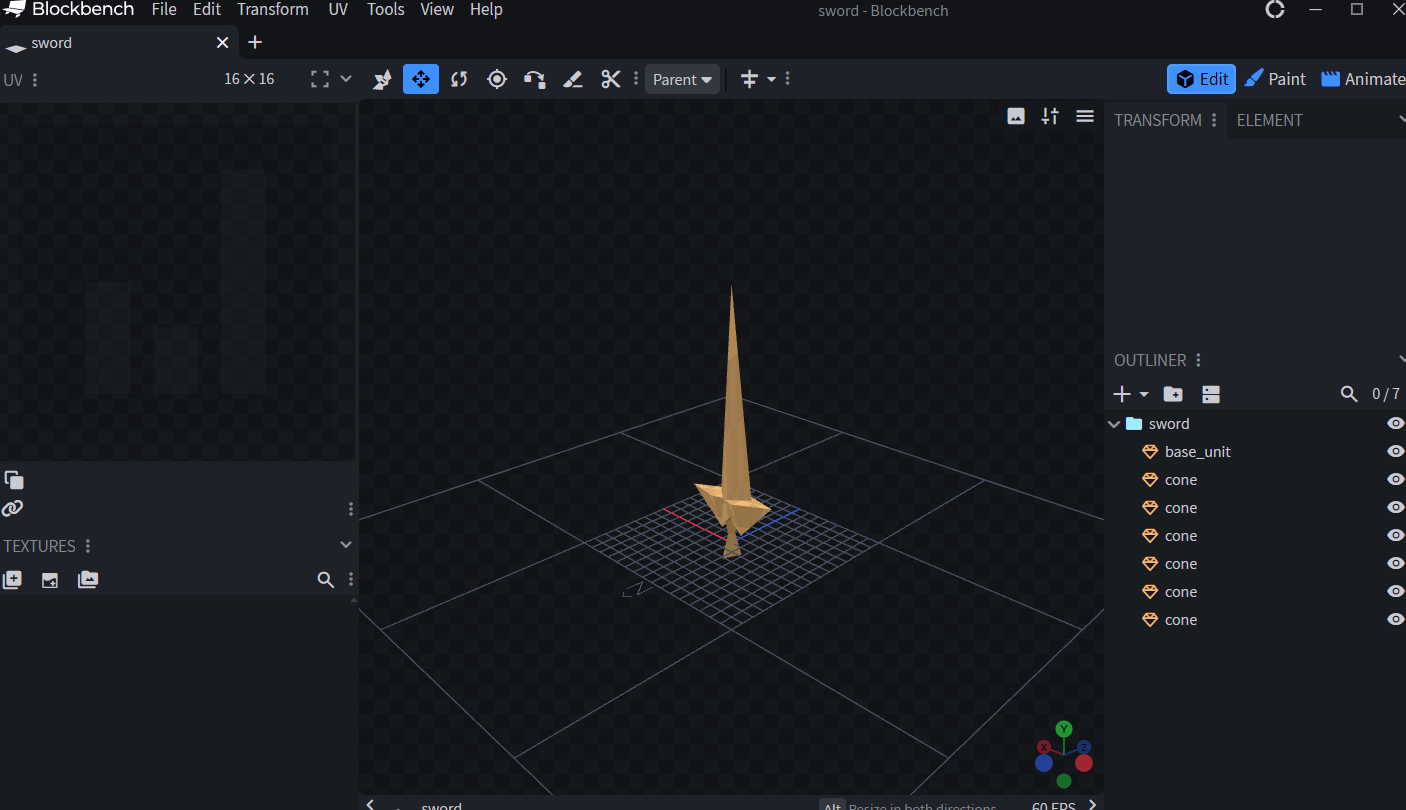The image size is (1406, 810).
Task: Add a new group in outliner
Action: coord(1173,394)
